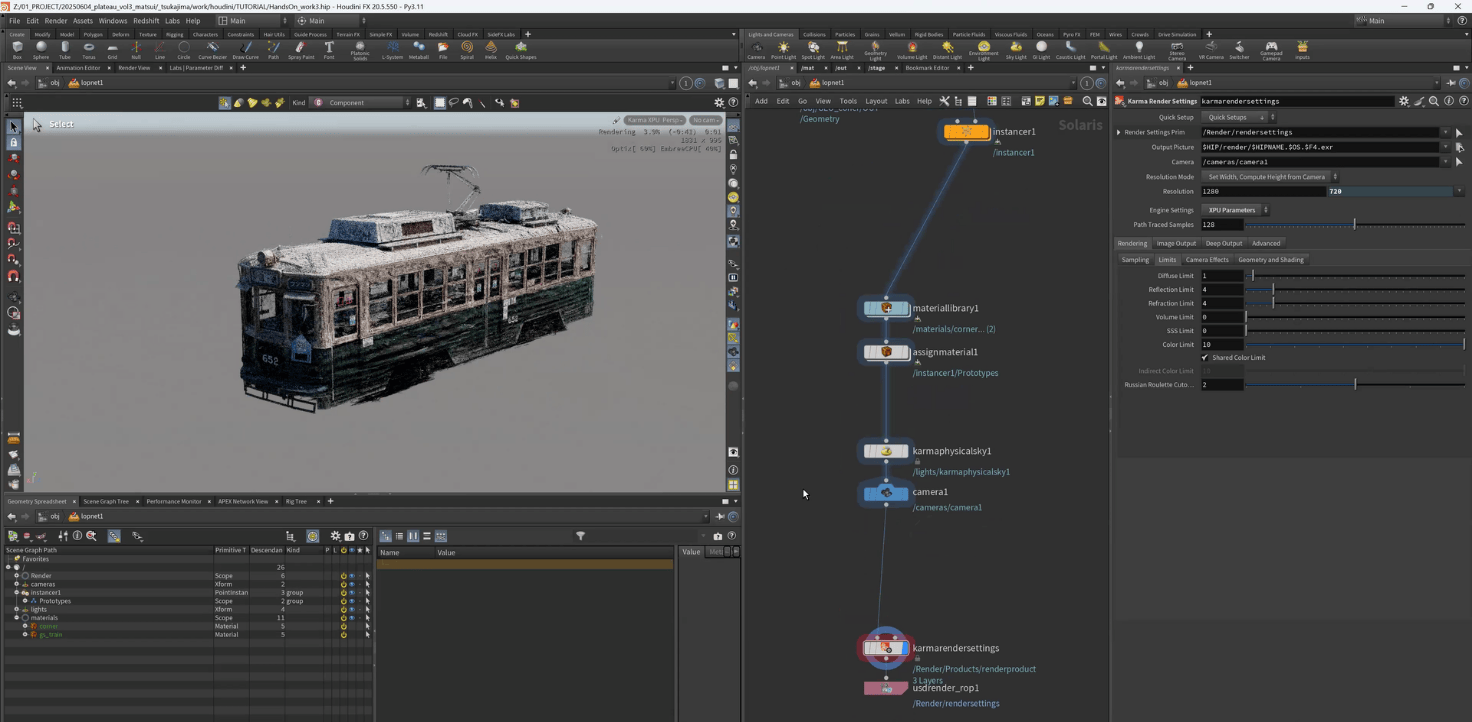Viewport: 1472px width, 722px height.
Task: Select the materiallibrary1 node in the network
Action: pyautogui.click(x=886, y=309)
